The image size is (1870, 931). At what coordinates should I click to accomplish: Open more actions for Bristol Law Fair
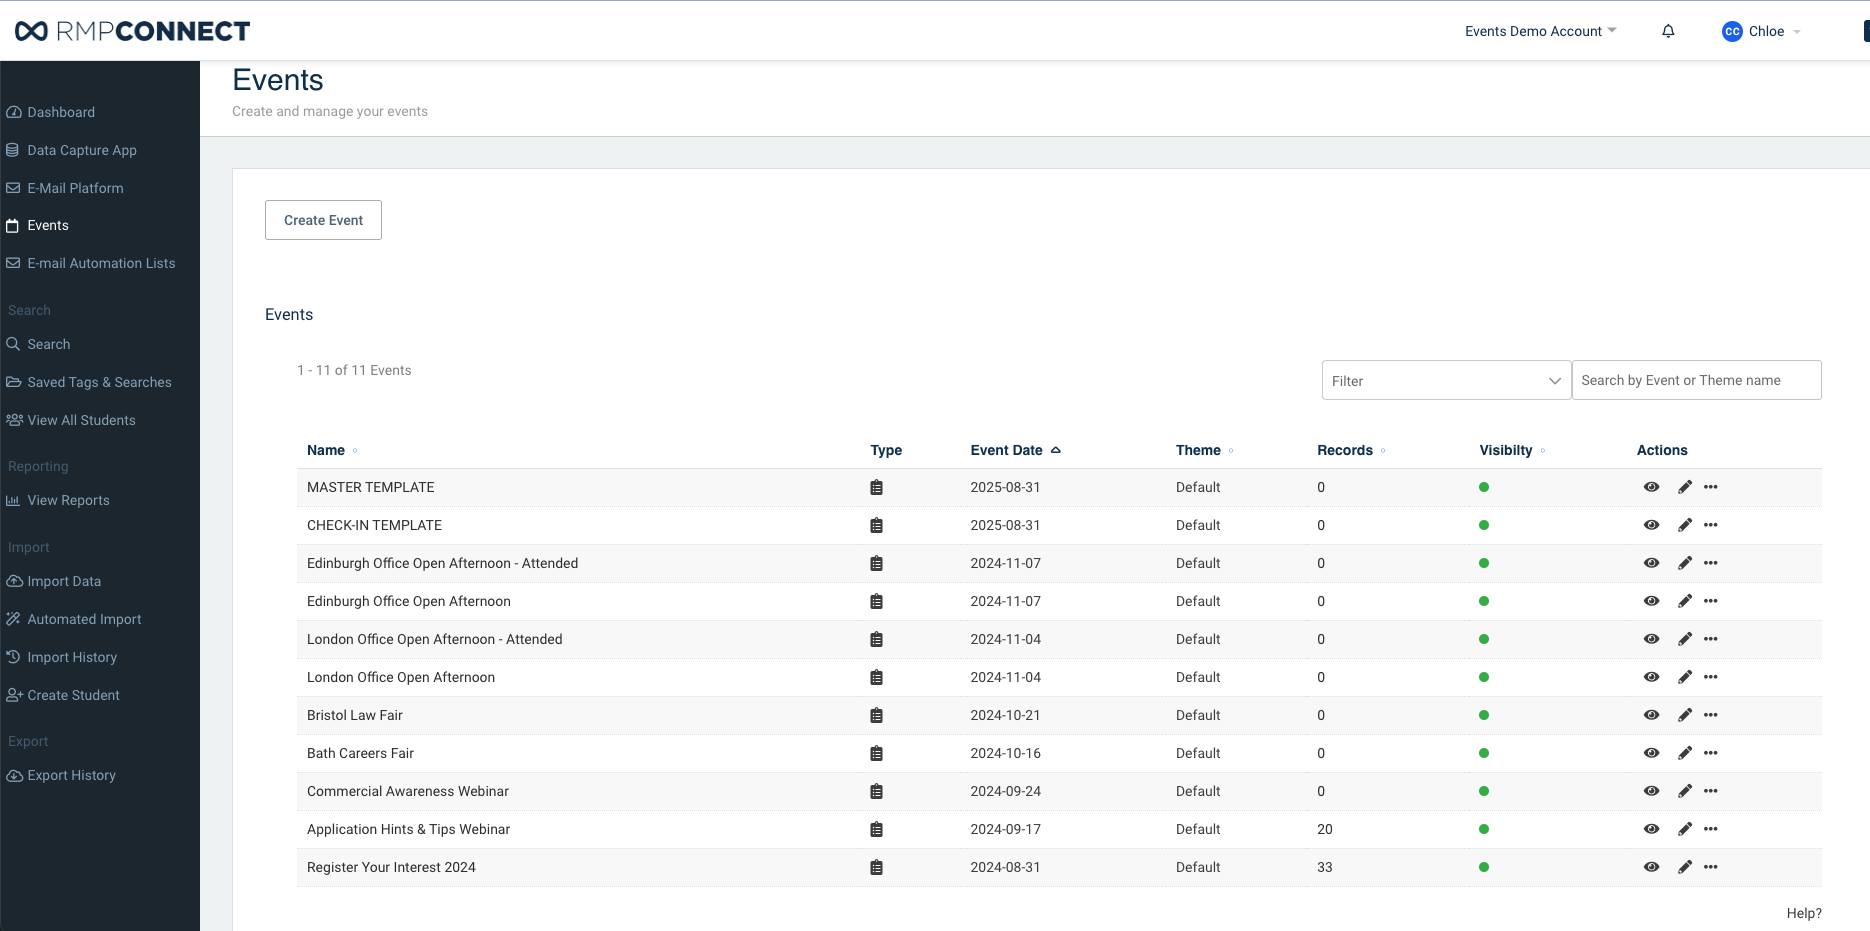tap(1711, 715)
